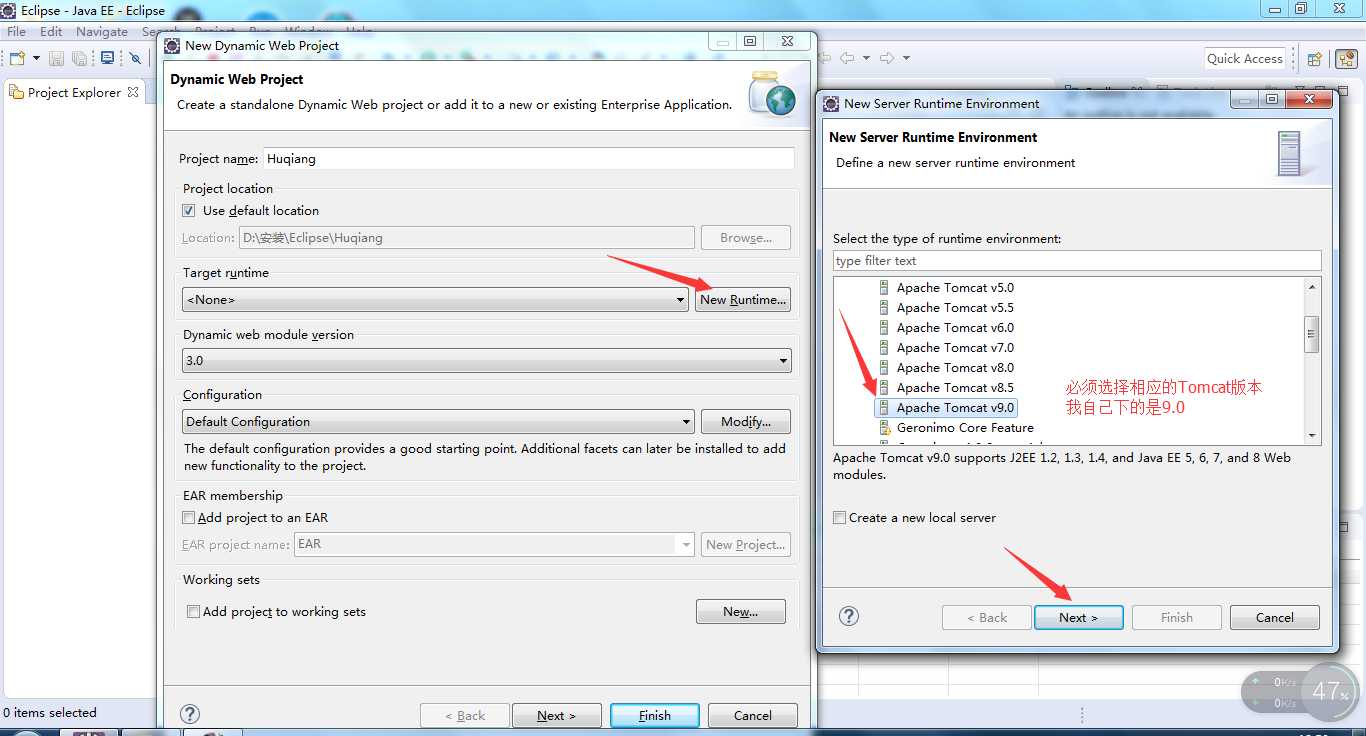The width and height of the screenshot is (1366, 736).
Task: Click the type filter text field
Action: click(1077, 261)
